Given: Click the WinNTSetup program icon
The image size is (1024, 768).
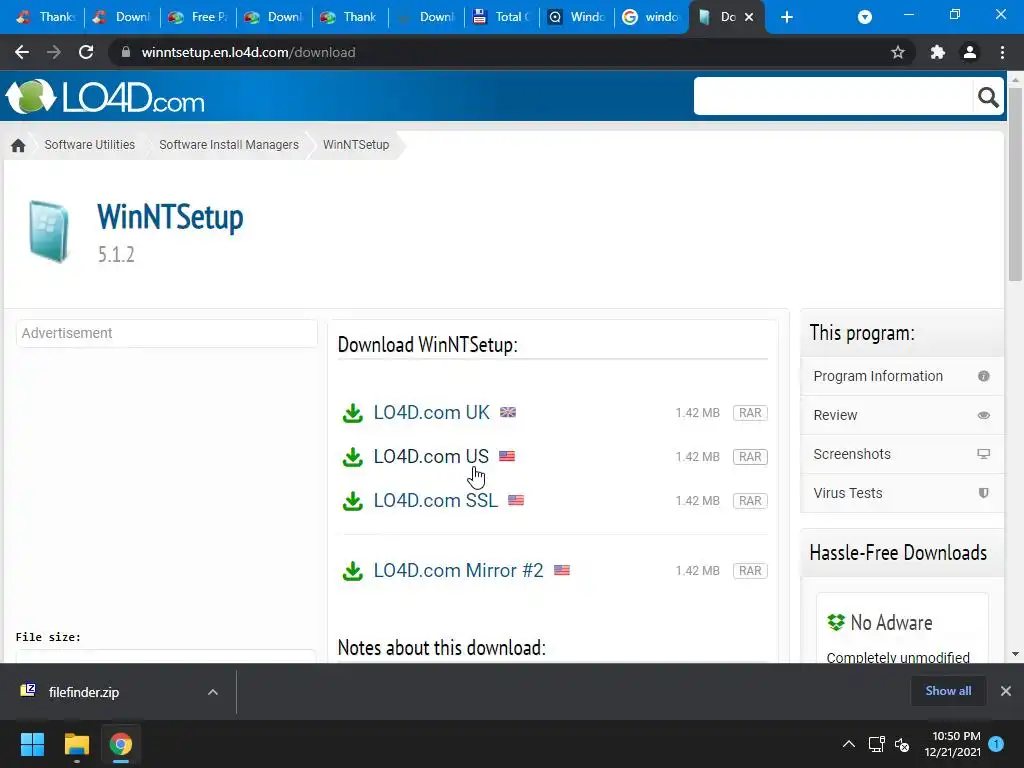Looking at the screenshot, I should [49, 232].
